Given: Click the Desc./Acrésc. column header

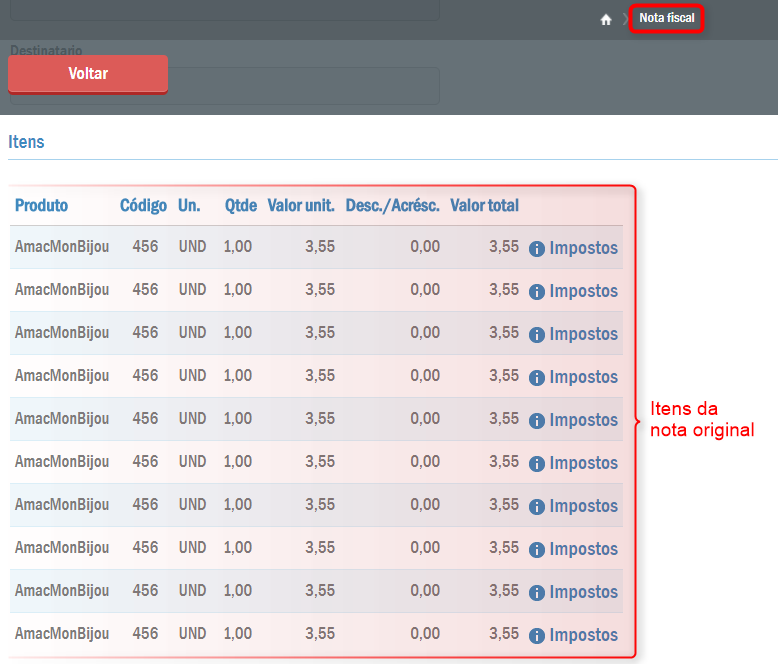Looking at the screenshot, I should [392, 205].
